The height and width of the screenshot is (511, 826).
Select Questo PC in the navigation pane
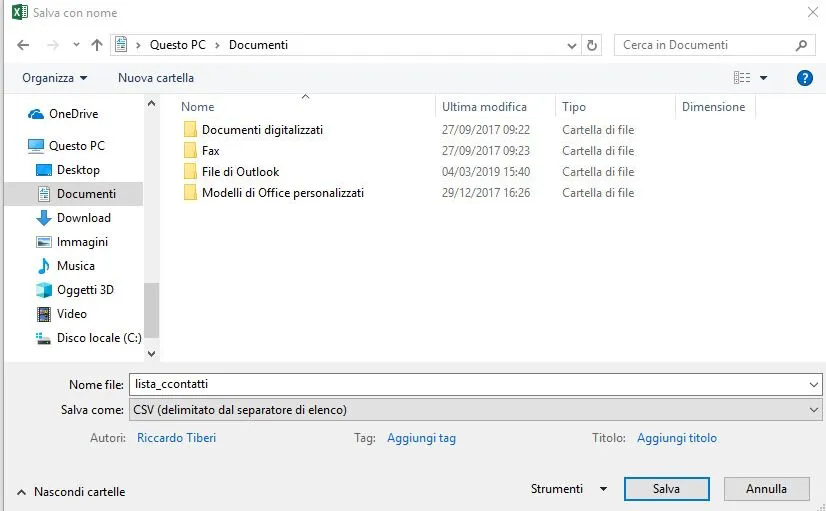pos(76,146)
